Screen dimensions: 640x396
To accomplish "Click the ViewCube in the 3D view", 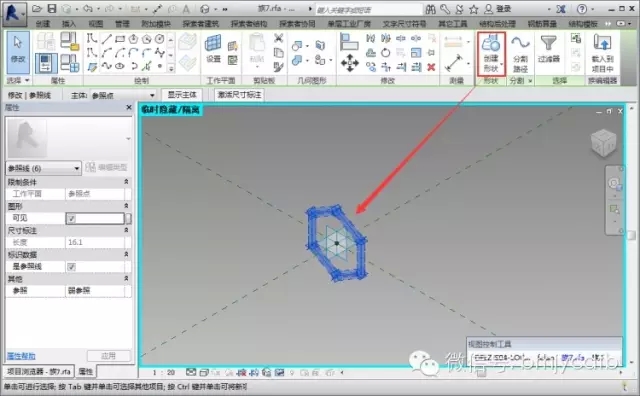I will pyautogui.click(x=603, y=143).
